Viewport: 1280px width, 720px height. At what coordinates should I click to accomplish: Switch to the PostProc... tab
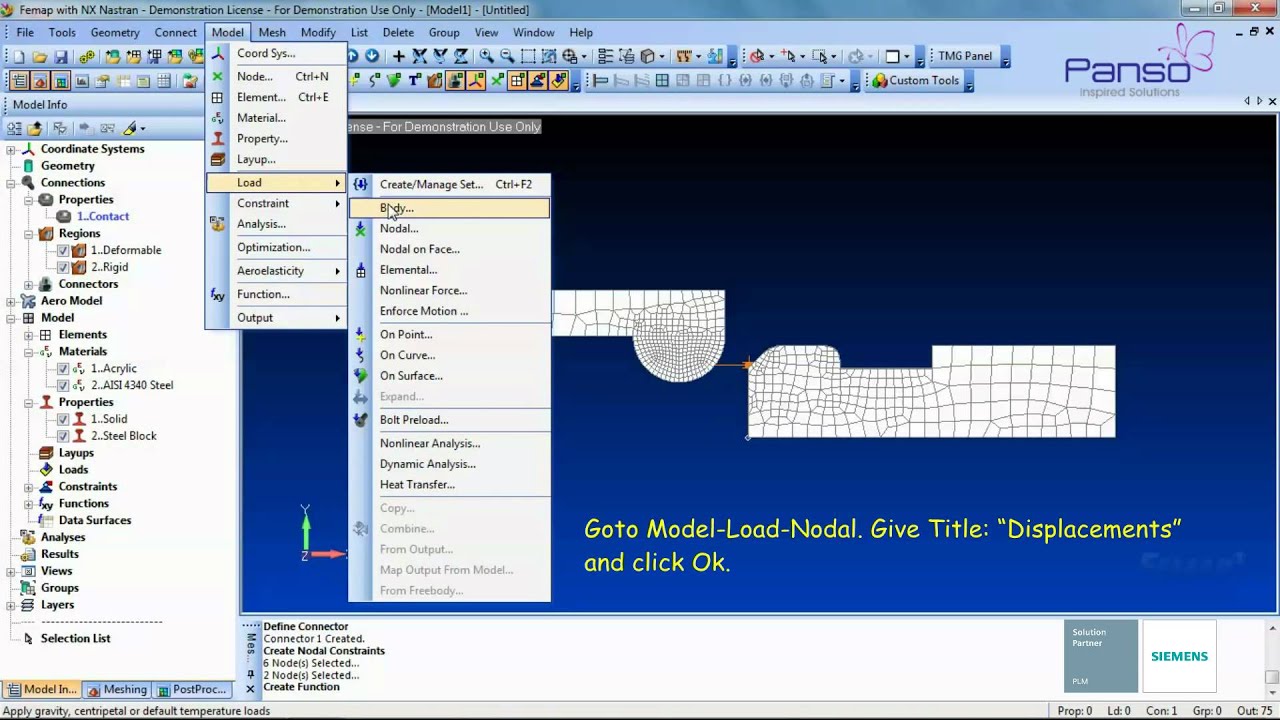click(191, 689)
